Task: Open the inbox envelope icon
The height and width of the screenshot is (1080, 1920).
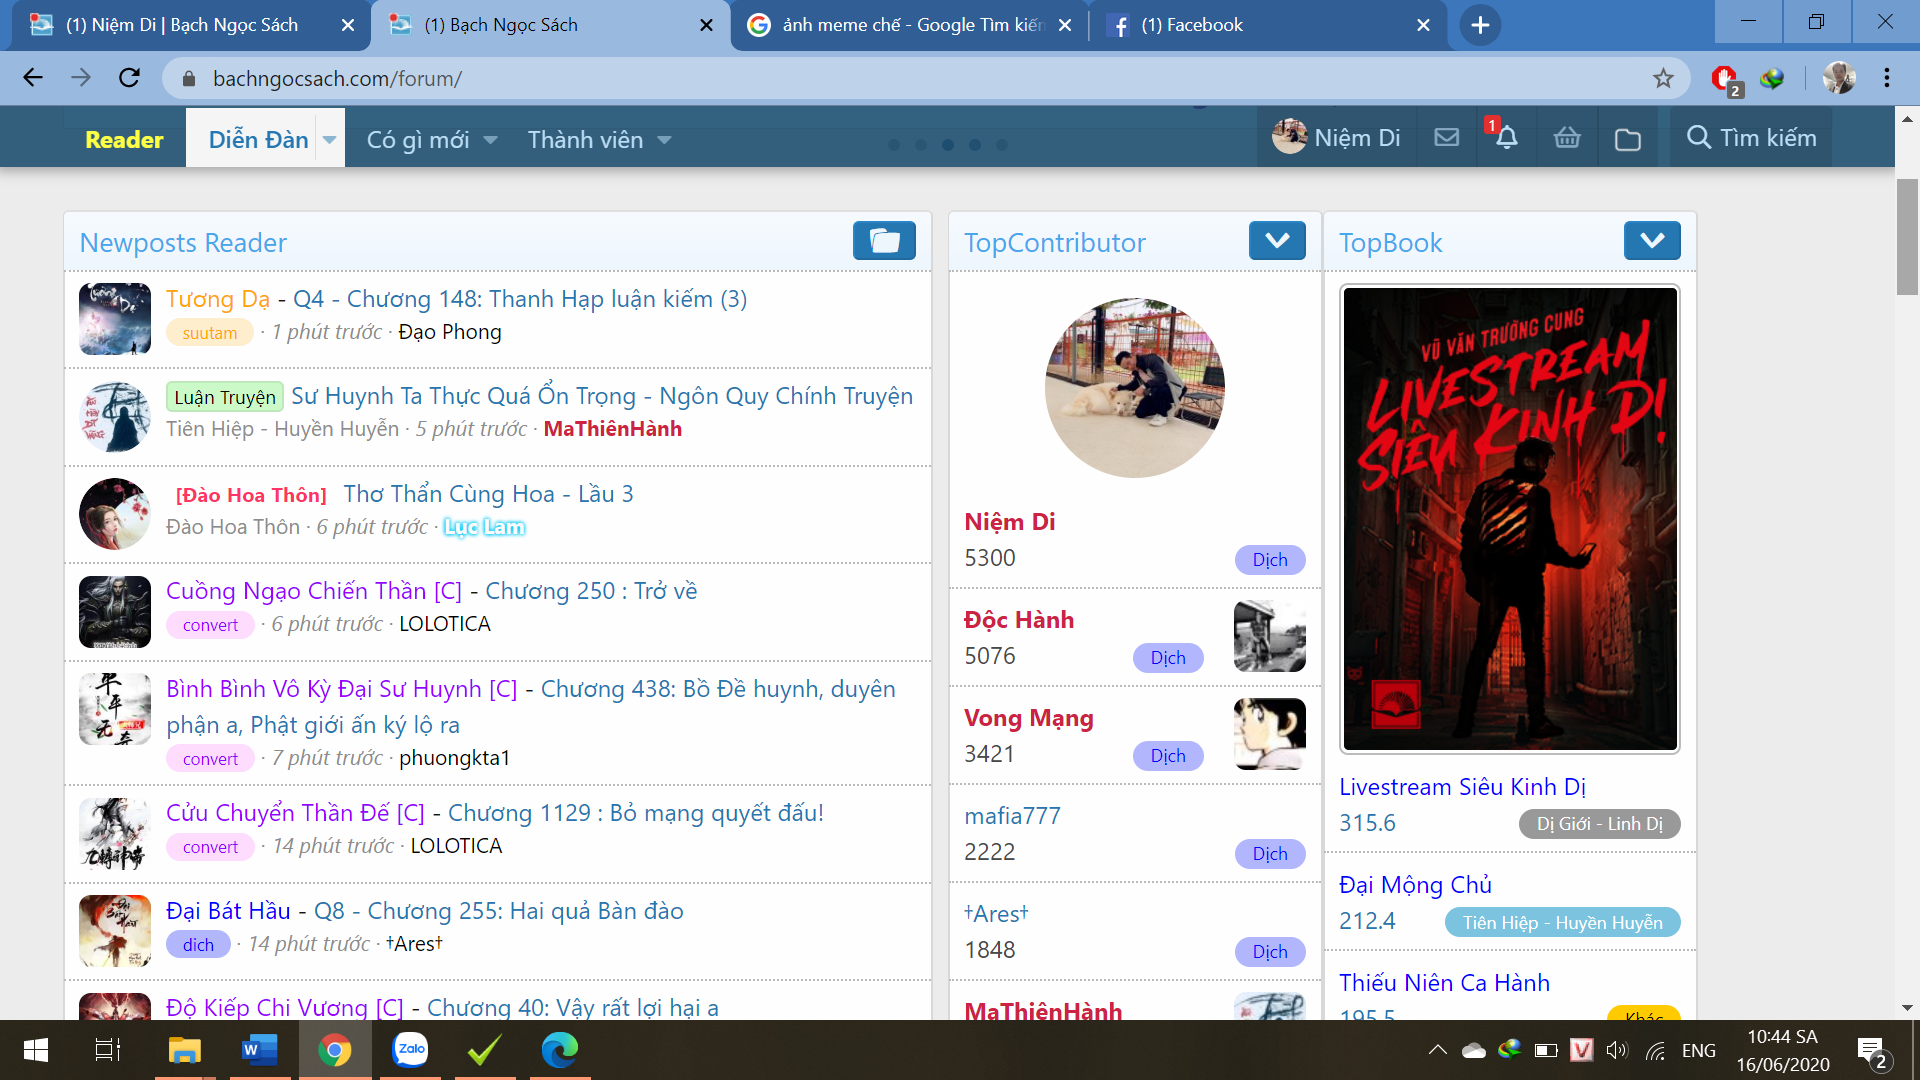Action: (x=1446, y=138)
